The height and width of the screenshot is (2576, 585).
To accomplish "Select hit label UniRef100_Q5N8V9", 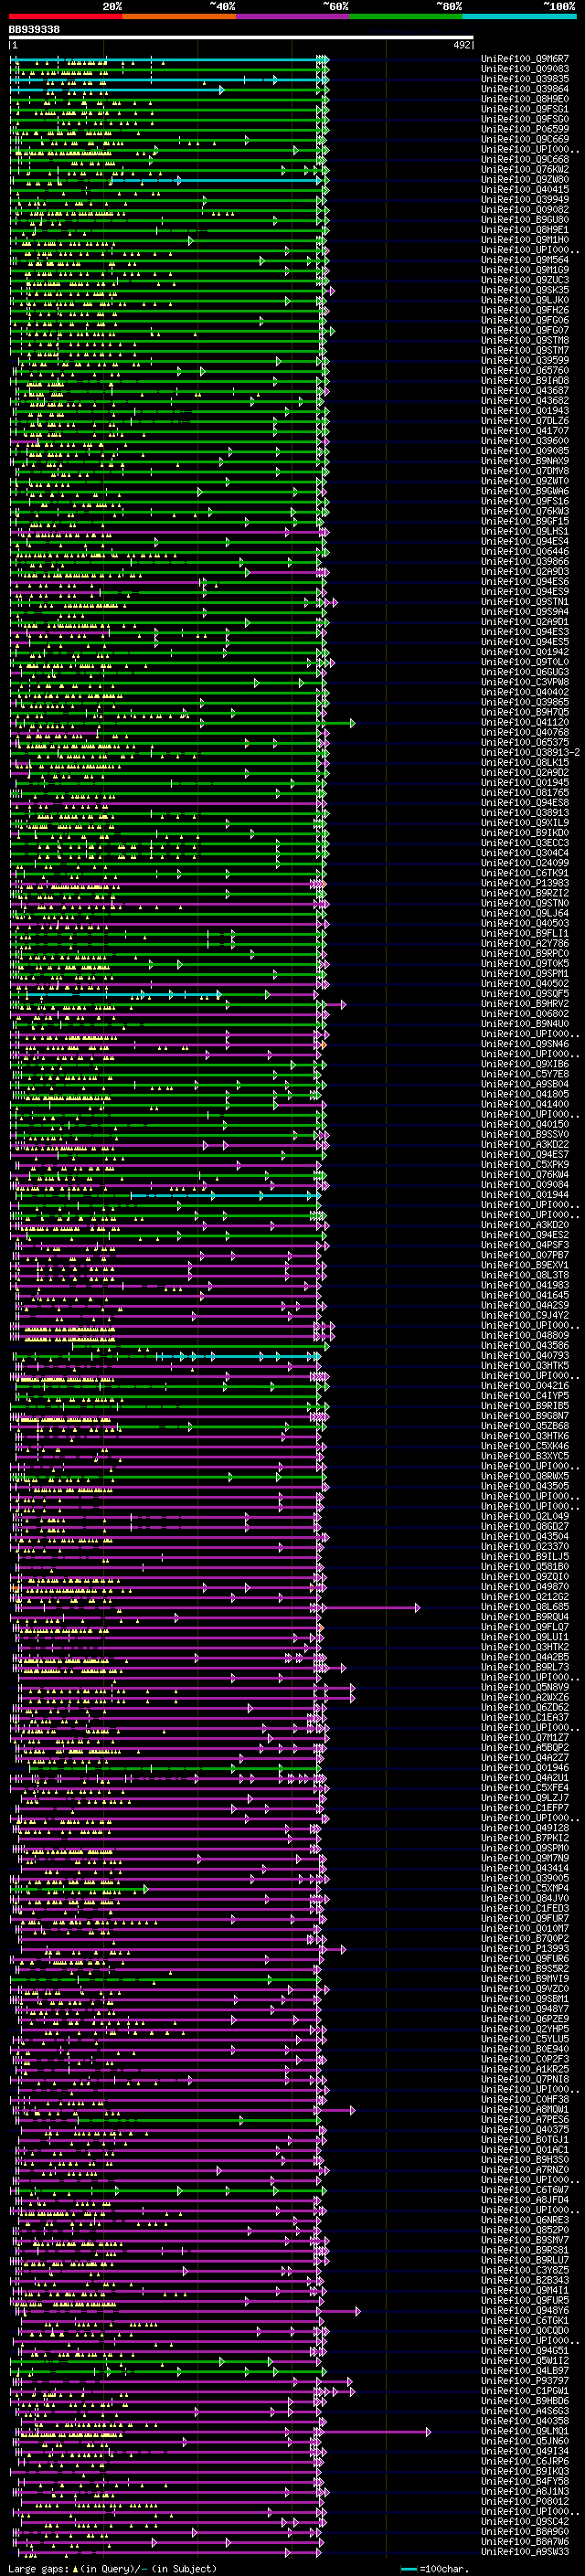I will click(524, 1687).
